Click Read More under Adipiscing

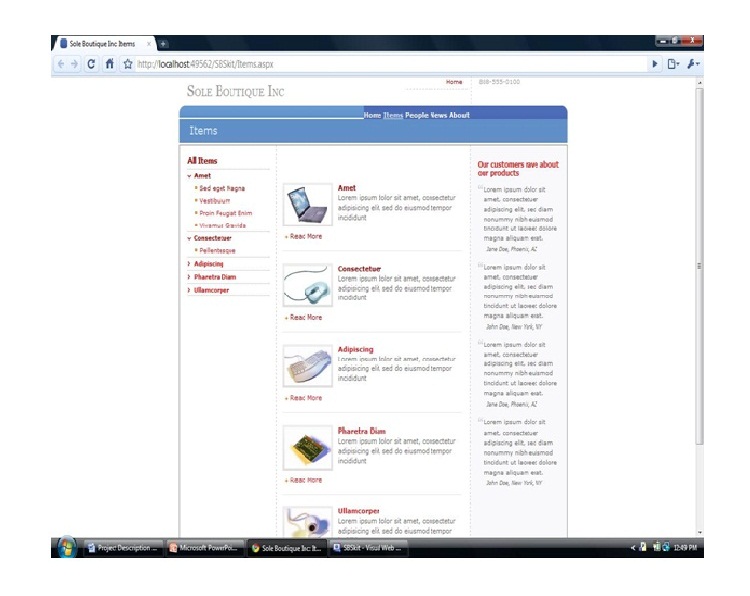(304, 398)
